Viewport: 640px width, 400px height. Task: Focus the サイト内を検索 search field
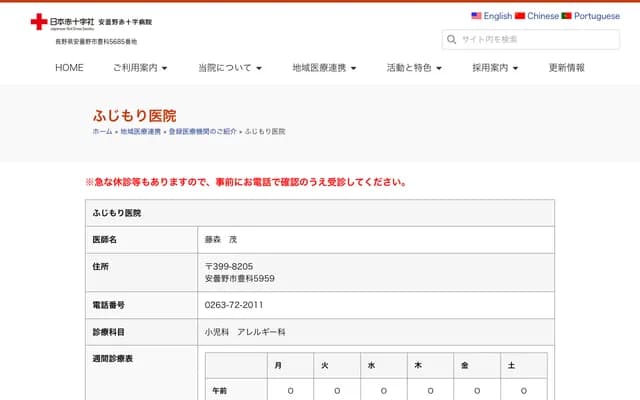point(540,39)
